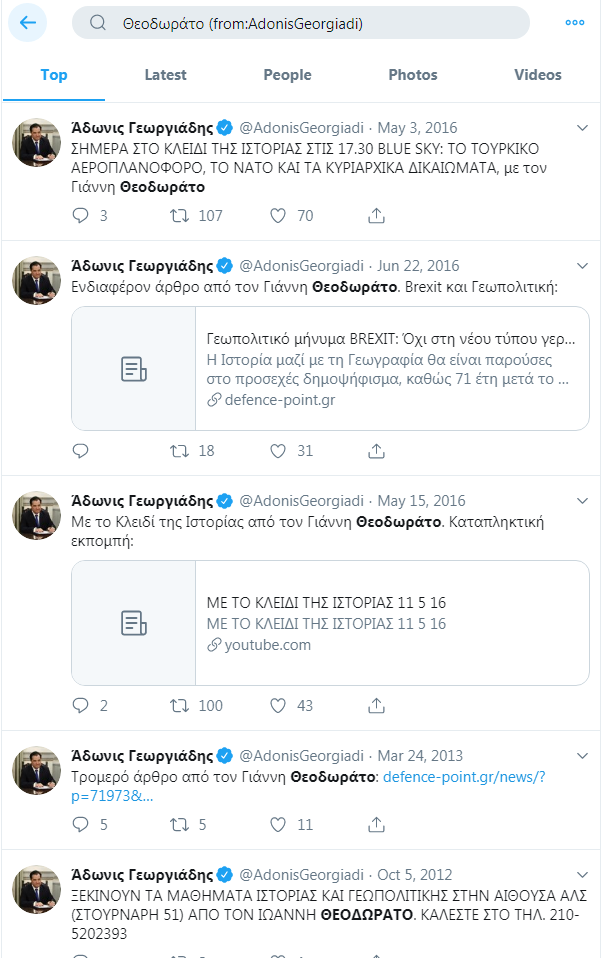Click the search query input field
This screenshot has height=958, width=602.
pos(301,23)
